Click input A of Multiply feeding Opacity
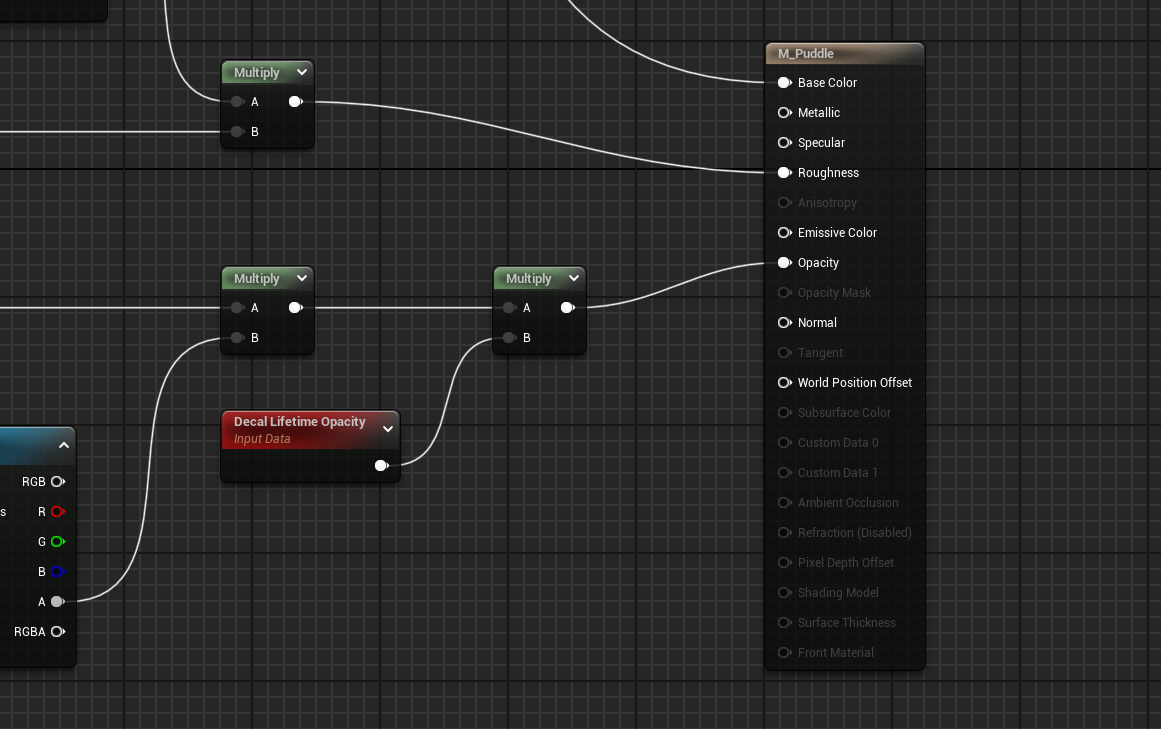The width and height of the screenshot is (1161, 729). coord(509,307)
